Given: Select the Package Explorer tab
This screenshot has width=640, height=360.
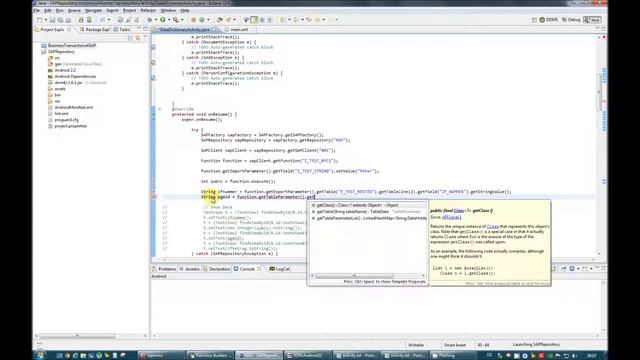Looking at the screenshot, I should click(95, 29).
